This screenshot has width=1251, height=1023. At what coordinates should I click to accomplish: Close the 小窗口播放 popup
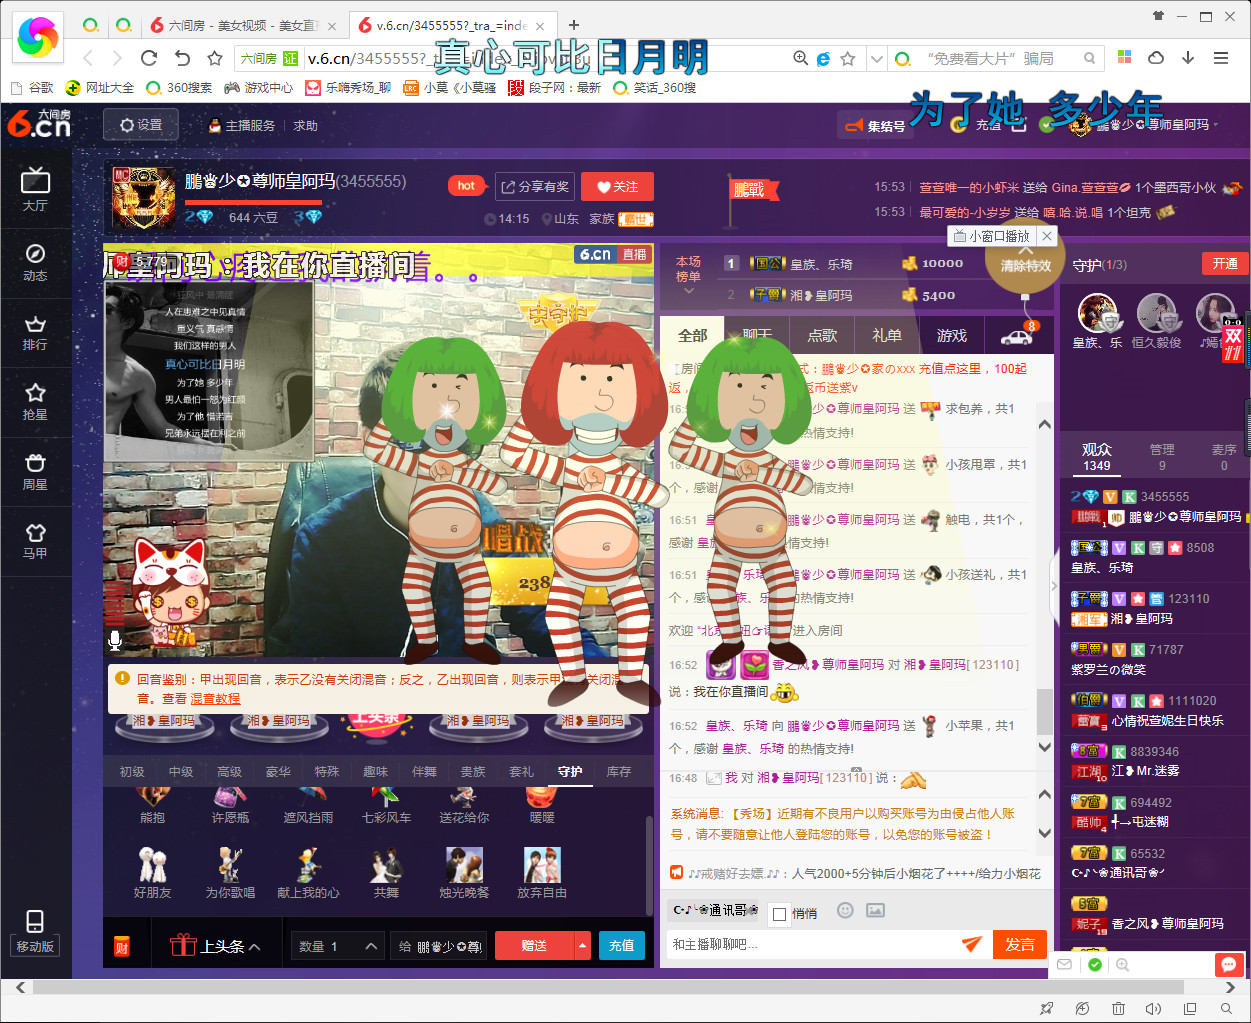[x=1046, y=236]
